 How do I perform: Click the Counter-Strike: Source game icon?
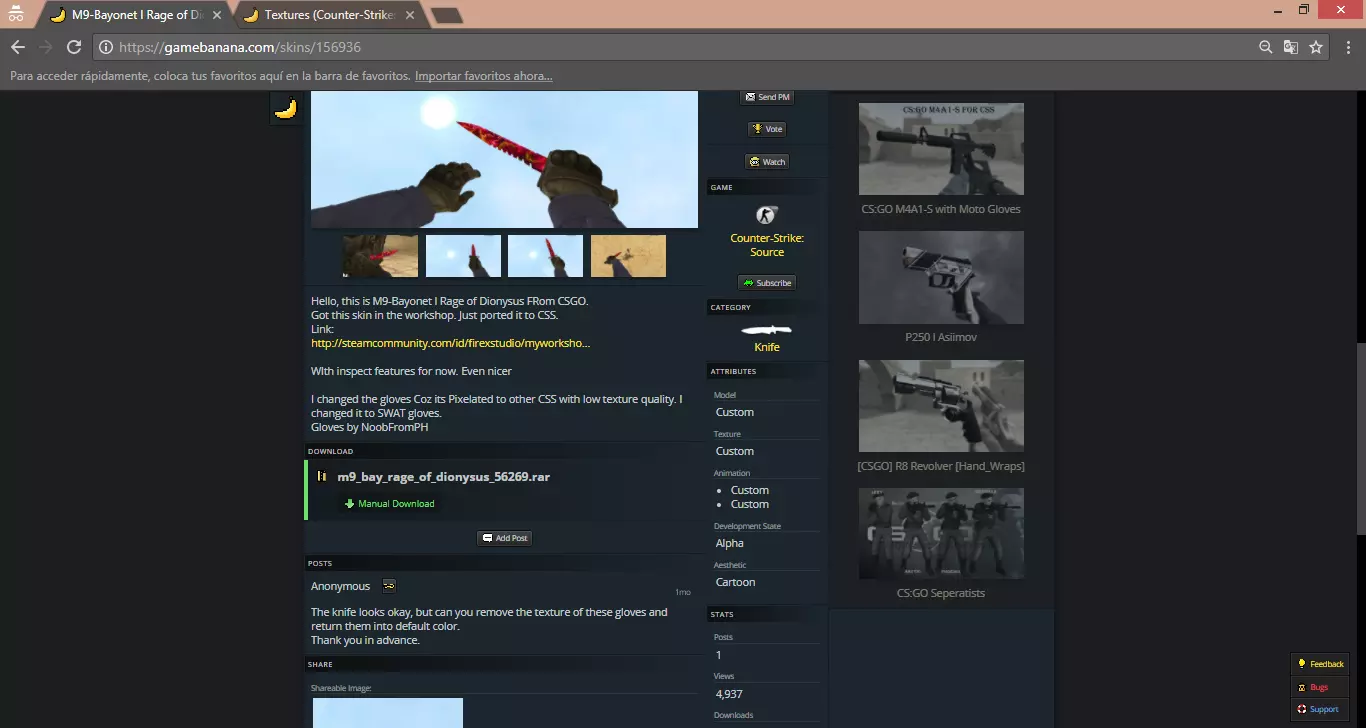tap(767, 214)
